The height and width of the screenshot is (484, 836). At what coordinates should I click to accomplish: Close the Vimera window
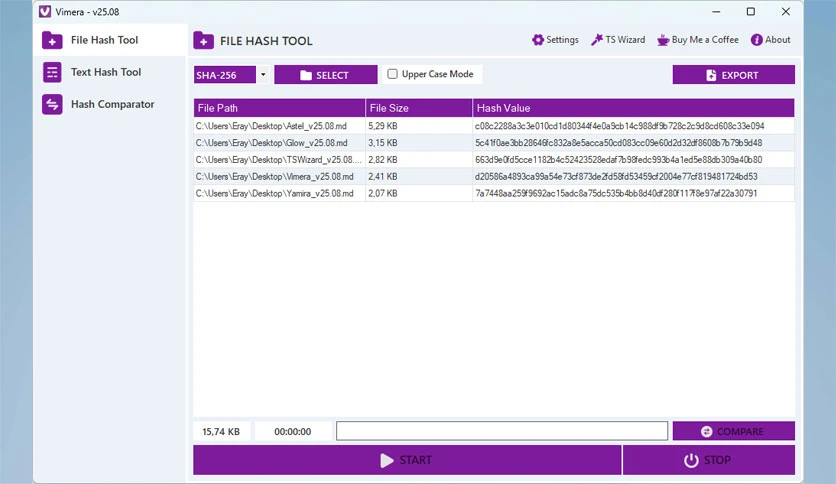[786, 12]
